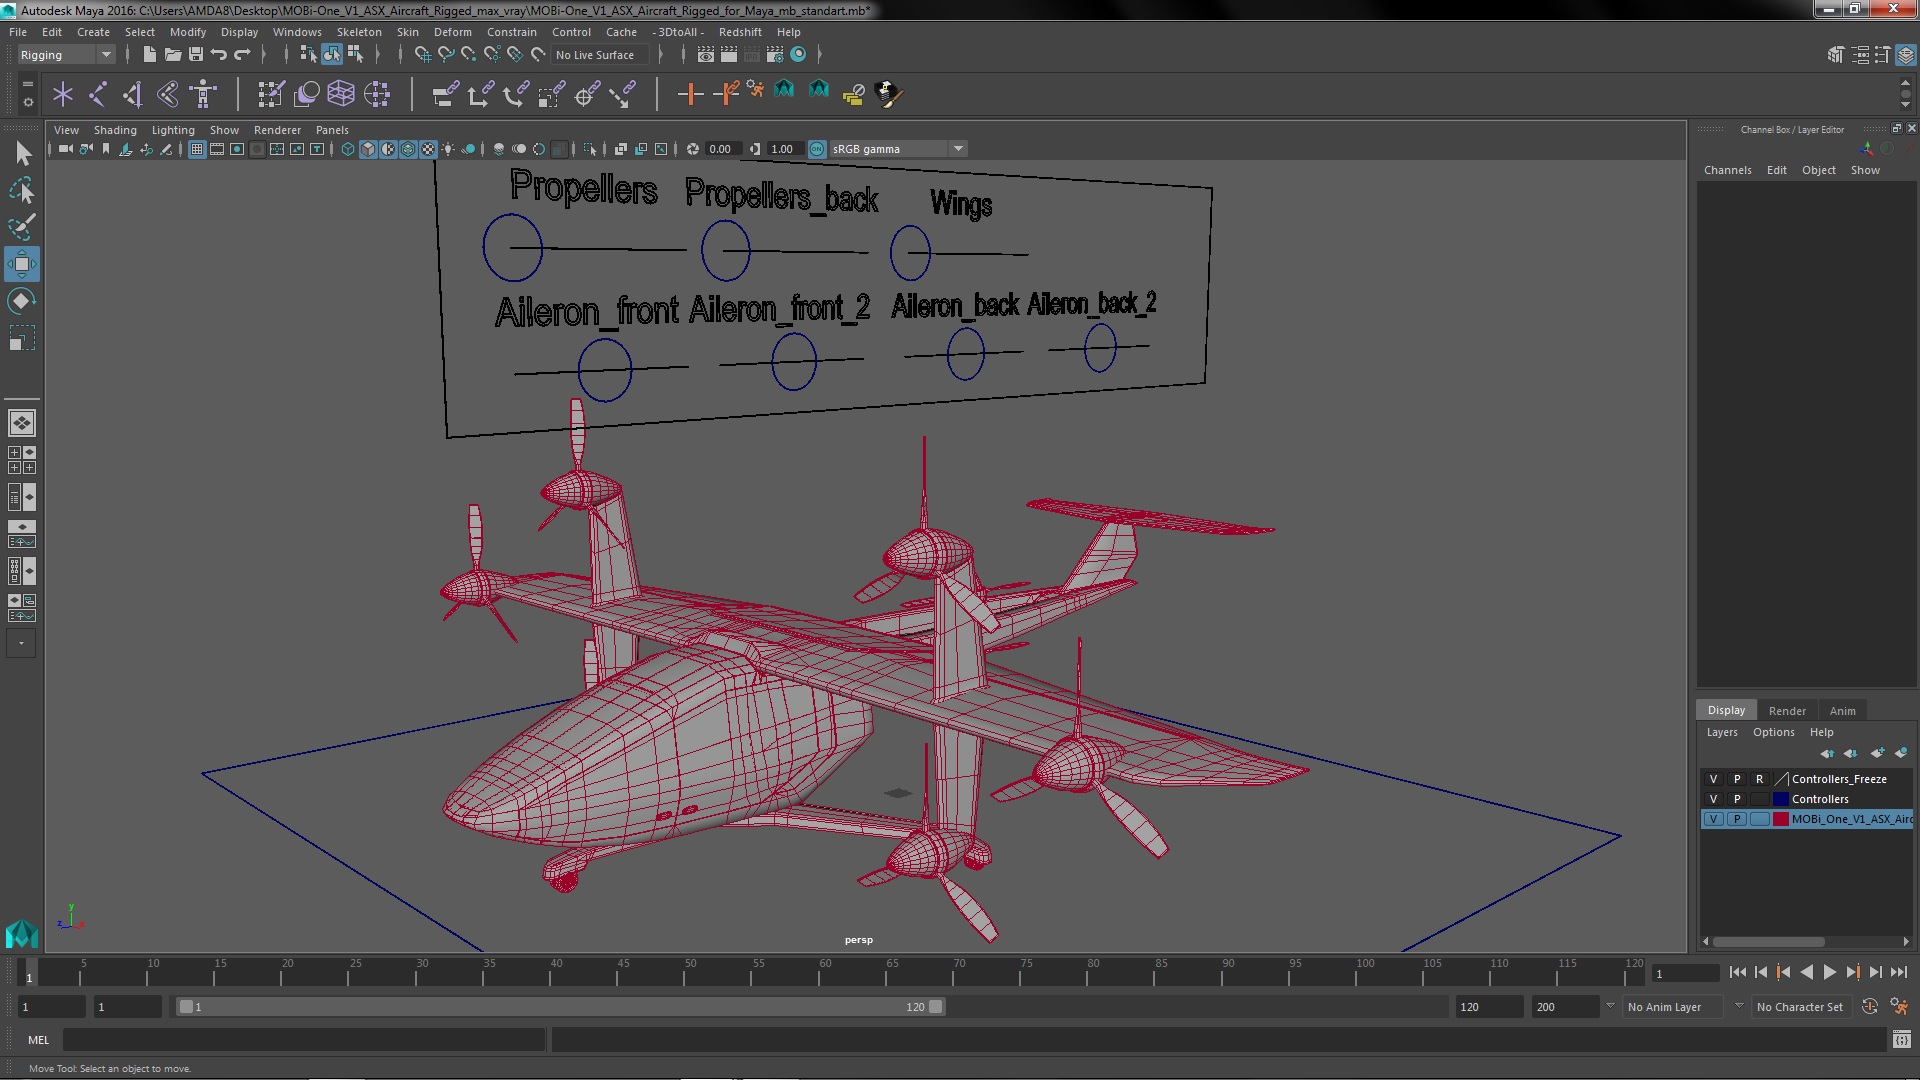Click the Undo arrow icon
1920x1080 pixels.
pos(219,55)
